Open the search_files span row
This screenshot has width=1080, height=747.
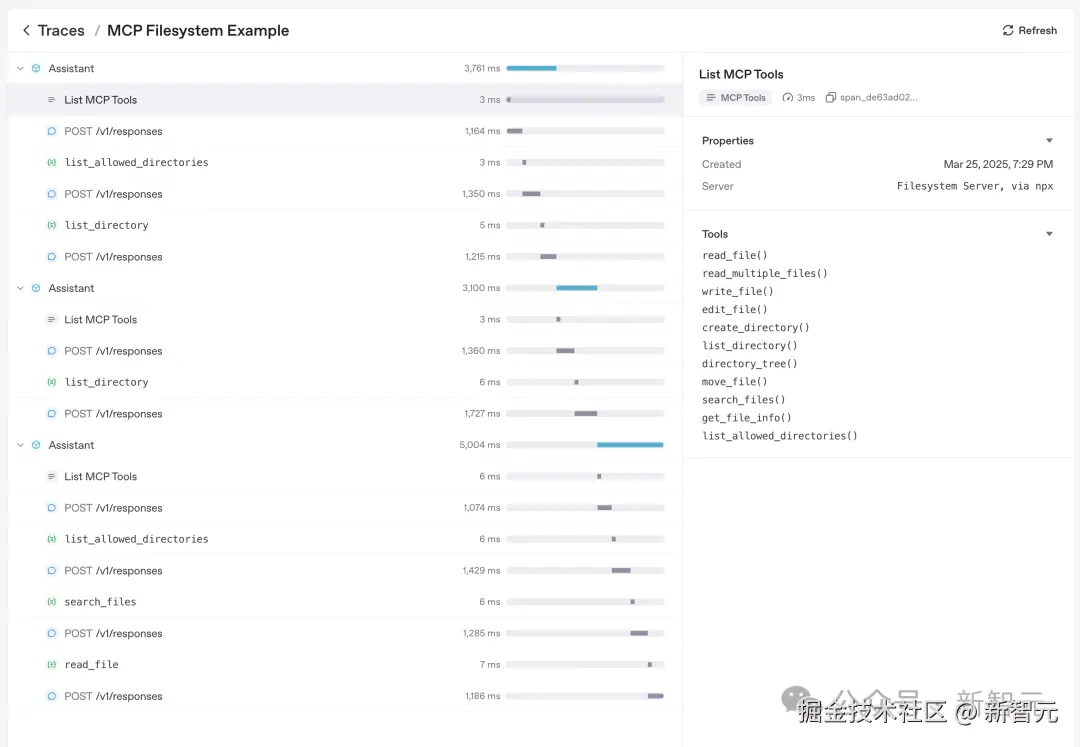click(100, 602)
